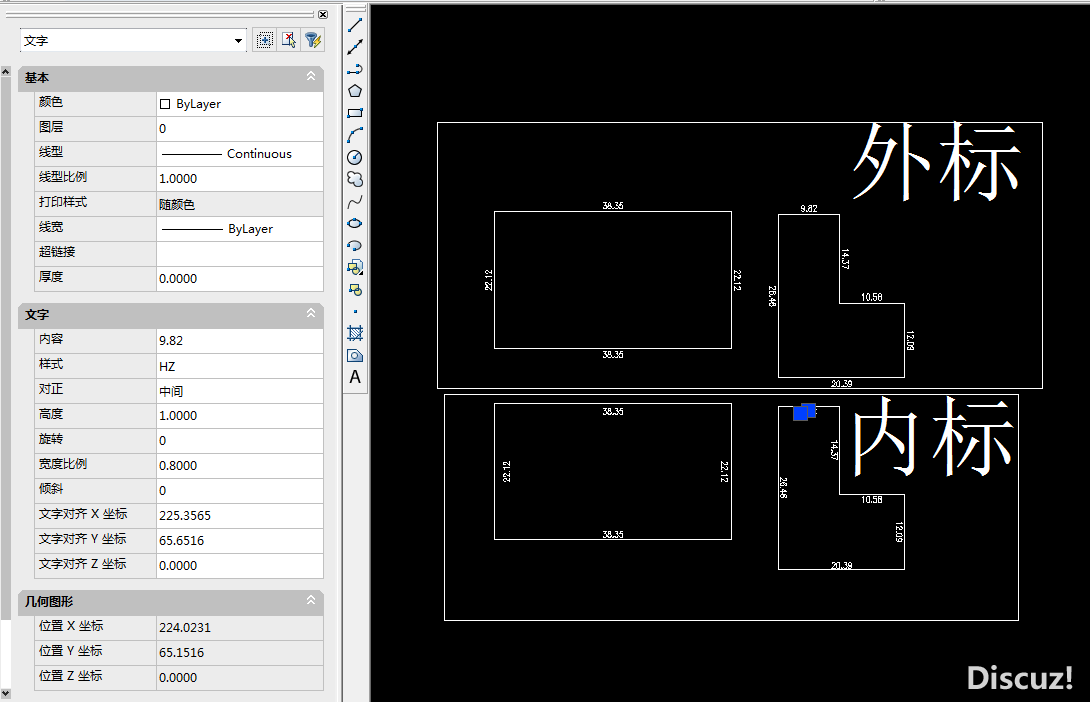Click the Ellipse tool
This screenshot has width=1090, height=702.
coord(355,223)
